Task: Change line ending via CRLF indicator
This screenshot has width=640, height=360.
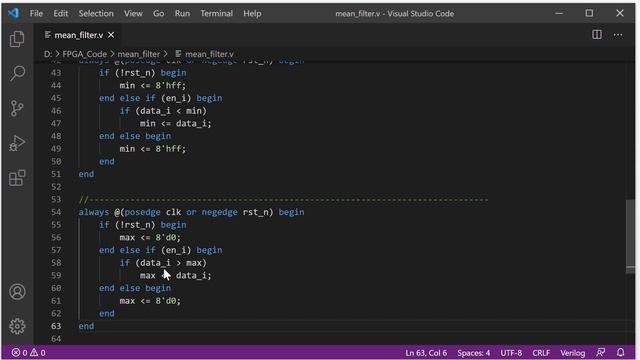Action: pyautogui.click(x=541, y=353)
